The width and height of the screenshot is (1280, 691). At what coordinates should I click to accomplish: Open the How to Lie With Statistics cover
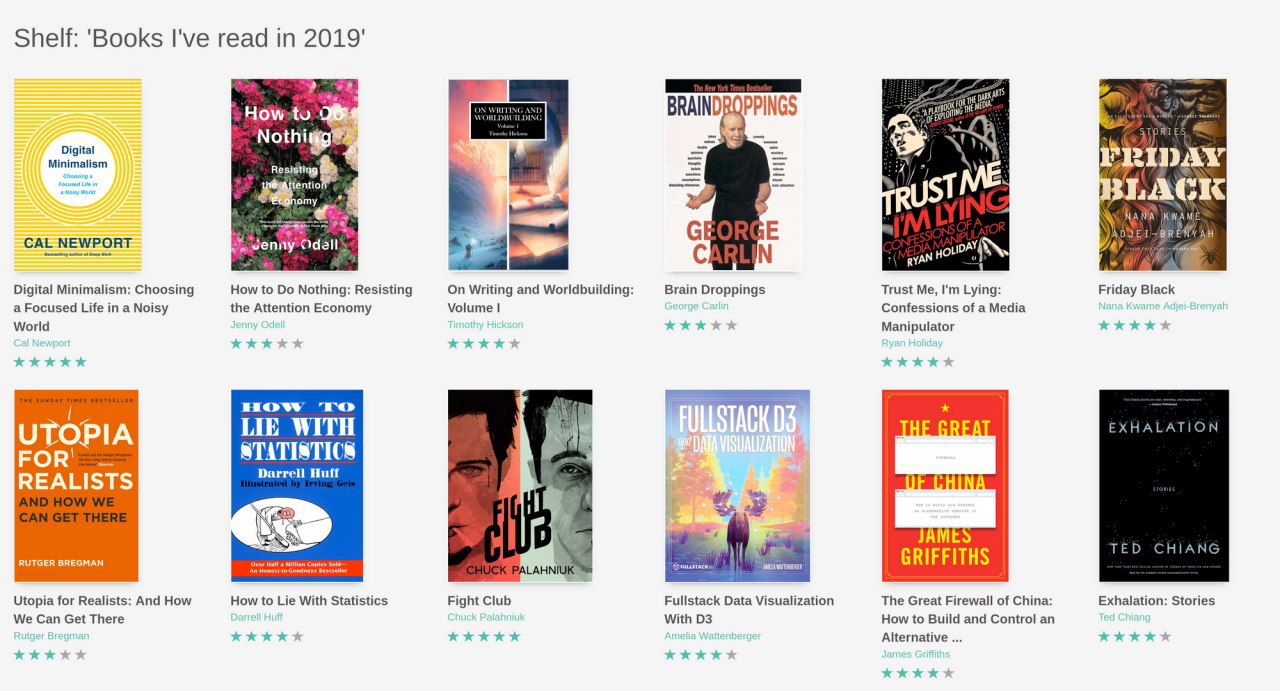(x=297, y=486)
